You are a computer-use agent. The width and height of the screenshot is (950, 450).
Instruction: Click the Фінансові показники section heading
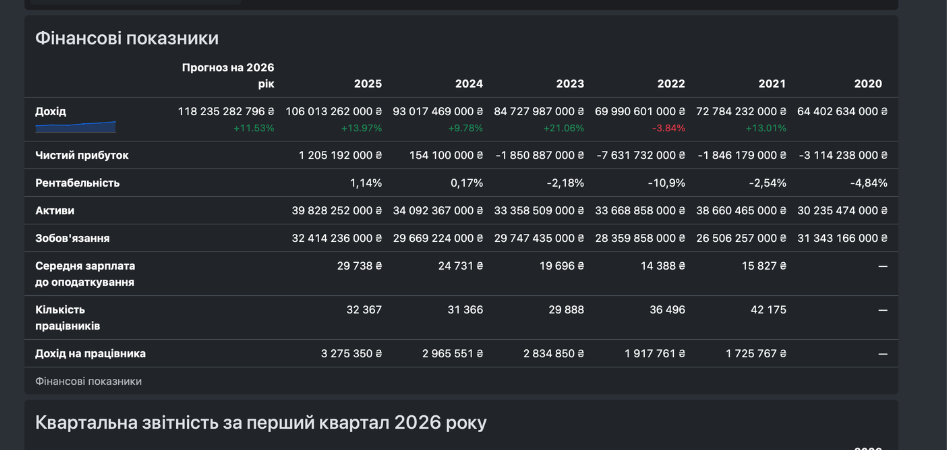(127, 38)
